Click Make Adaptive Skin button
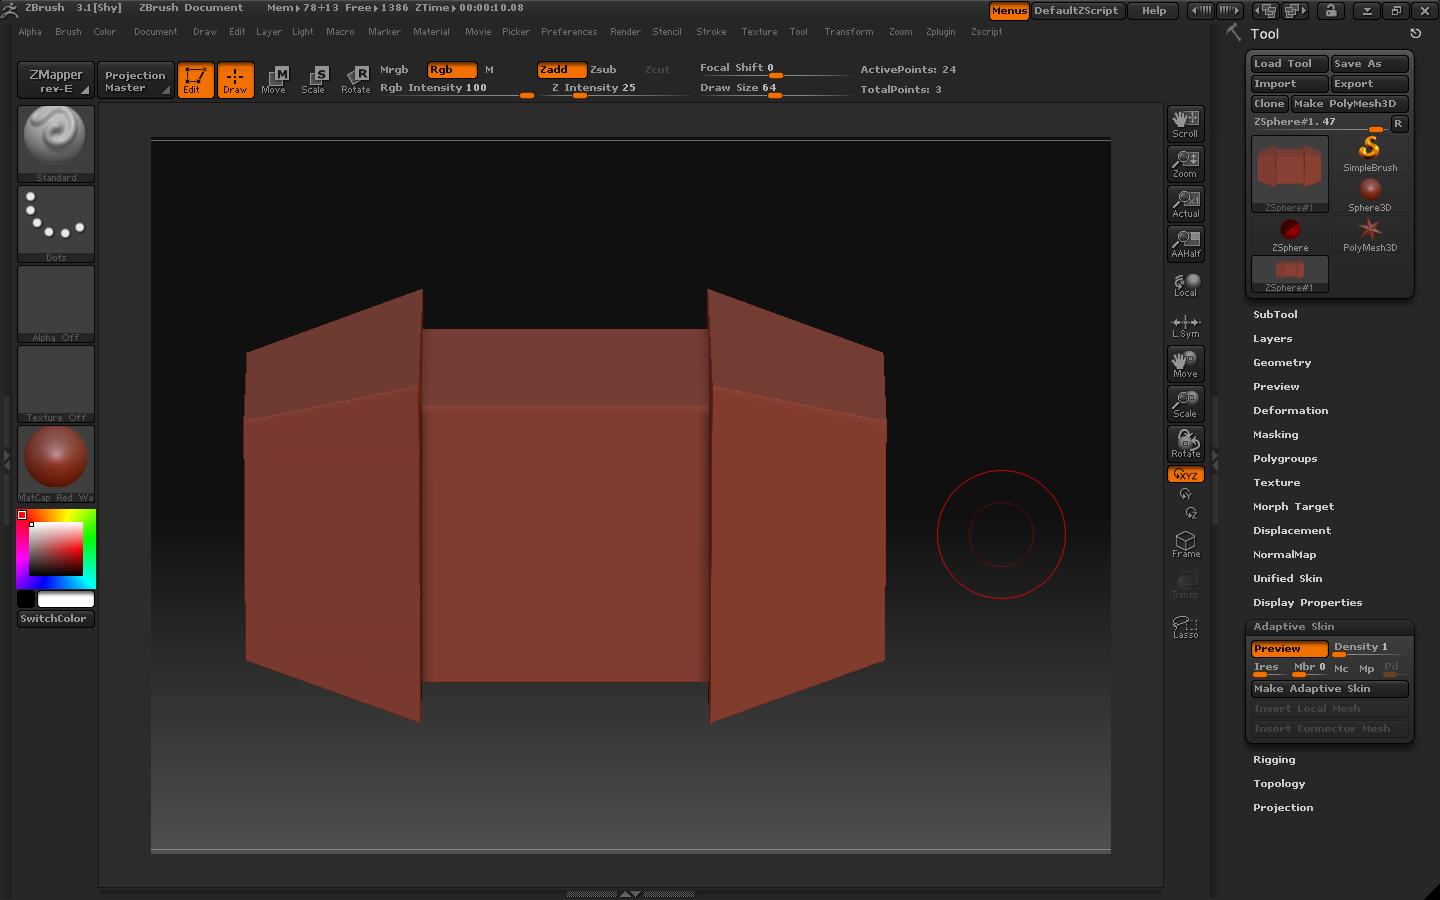This screenshot has width=1440, height=900. click(1329, 689)
